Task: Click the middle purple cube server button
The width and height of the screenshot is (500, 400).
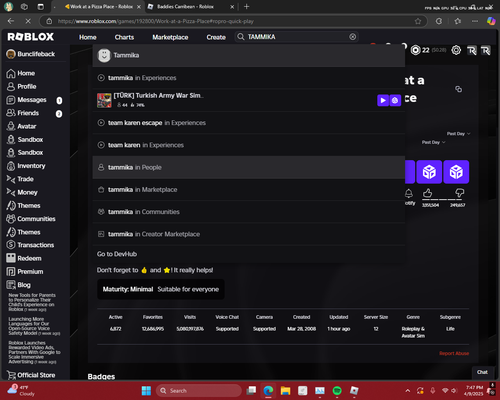Action: [429, 172]
